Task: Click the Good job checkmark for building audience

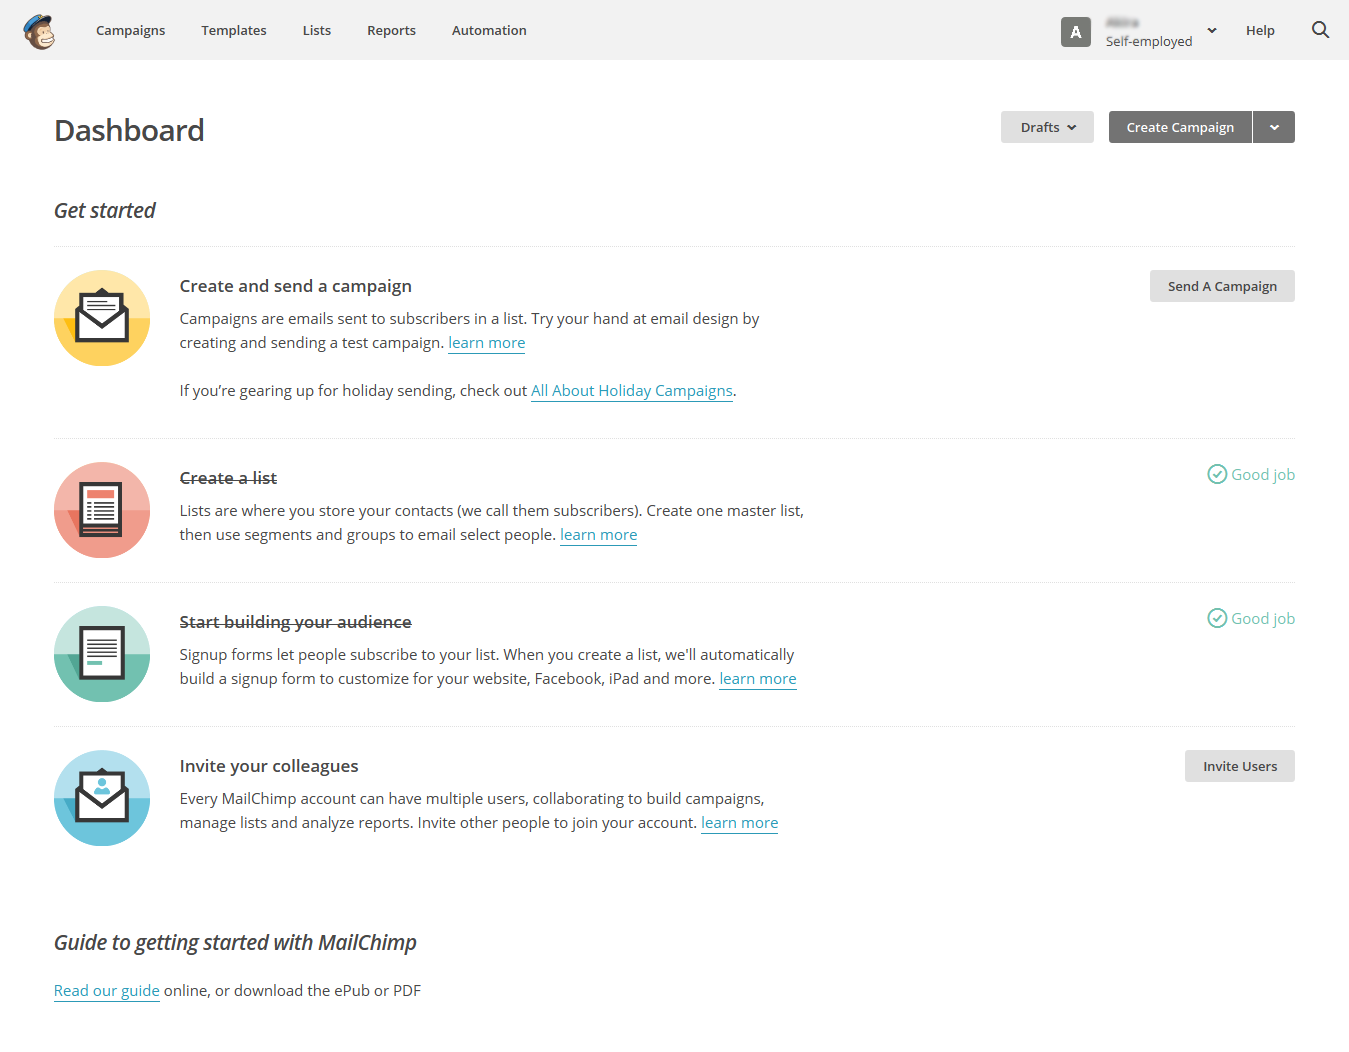Action: click(1217, 618)
